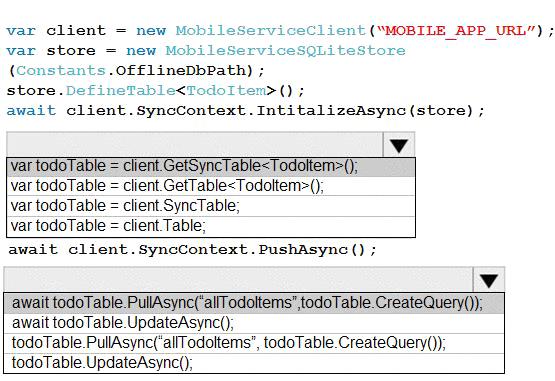
Task: Click the IntitalizeAsync(store) code line
Action: (245, 111)
